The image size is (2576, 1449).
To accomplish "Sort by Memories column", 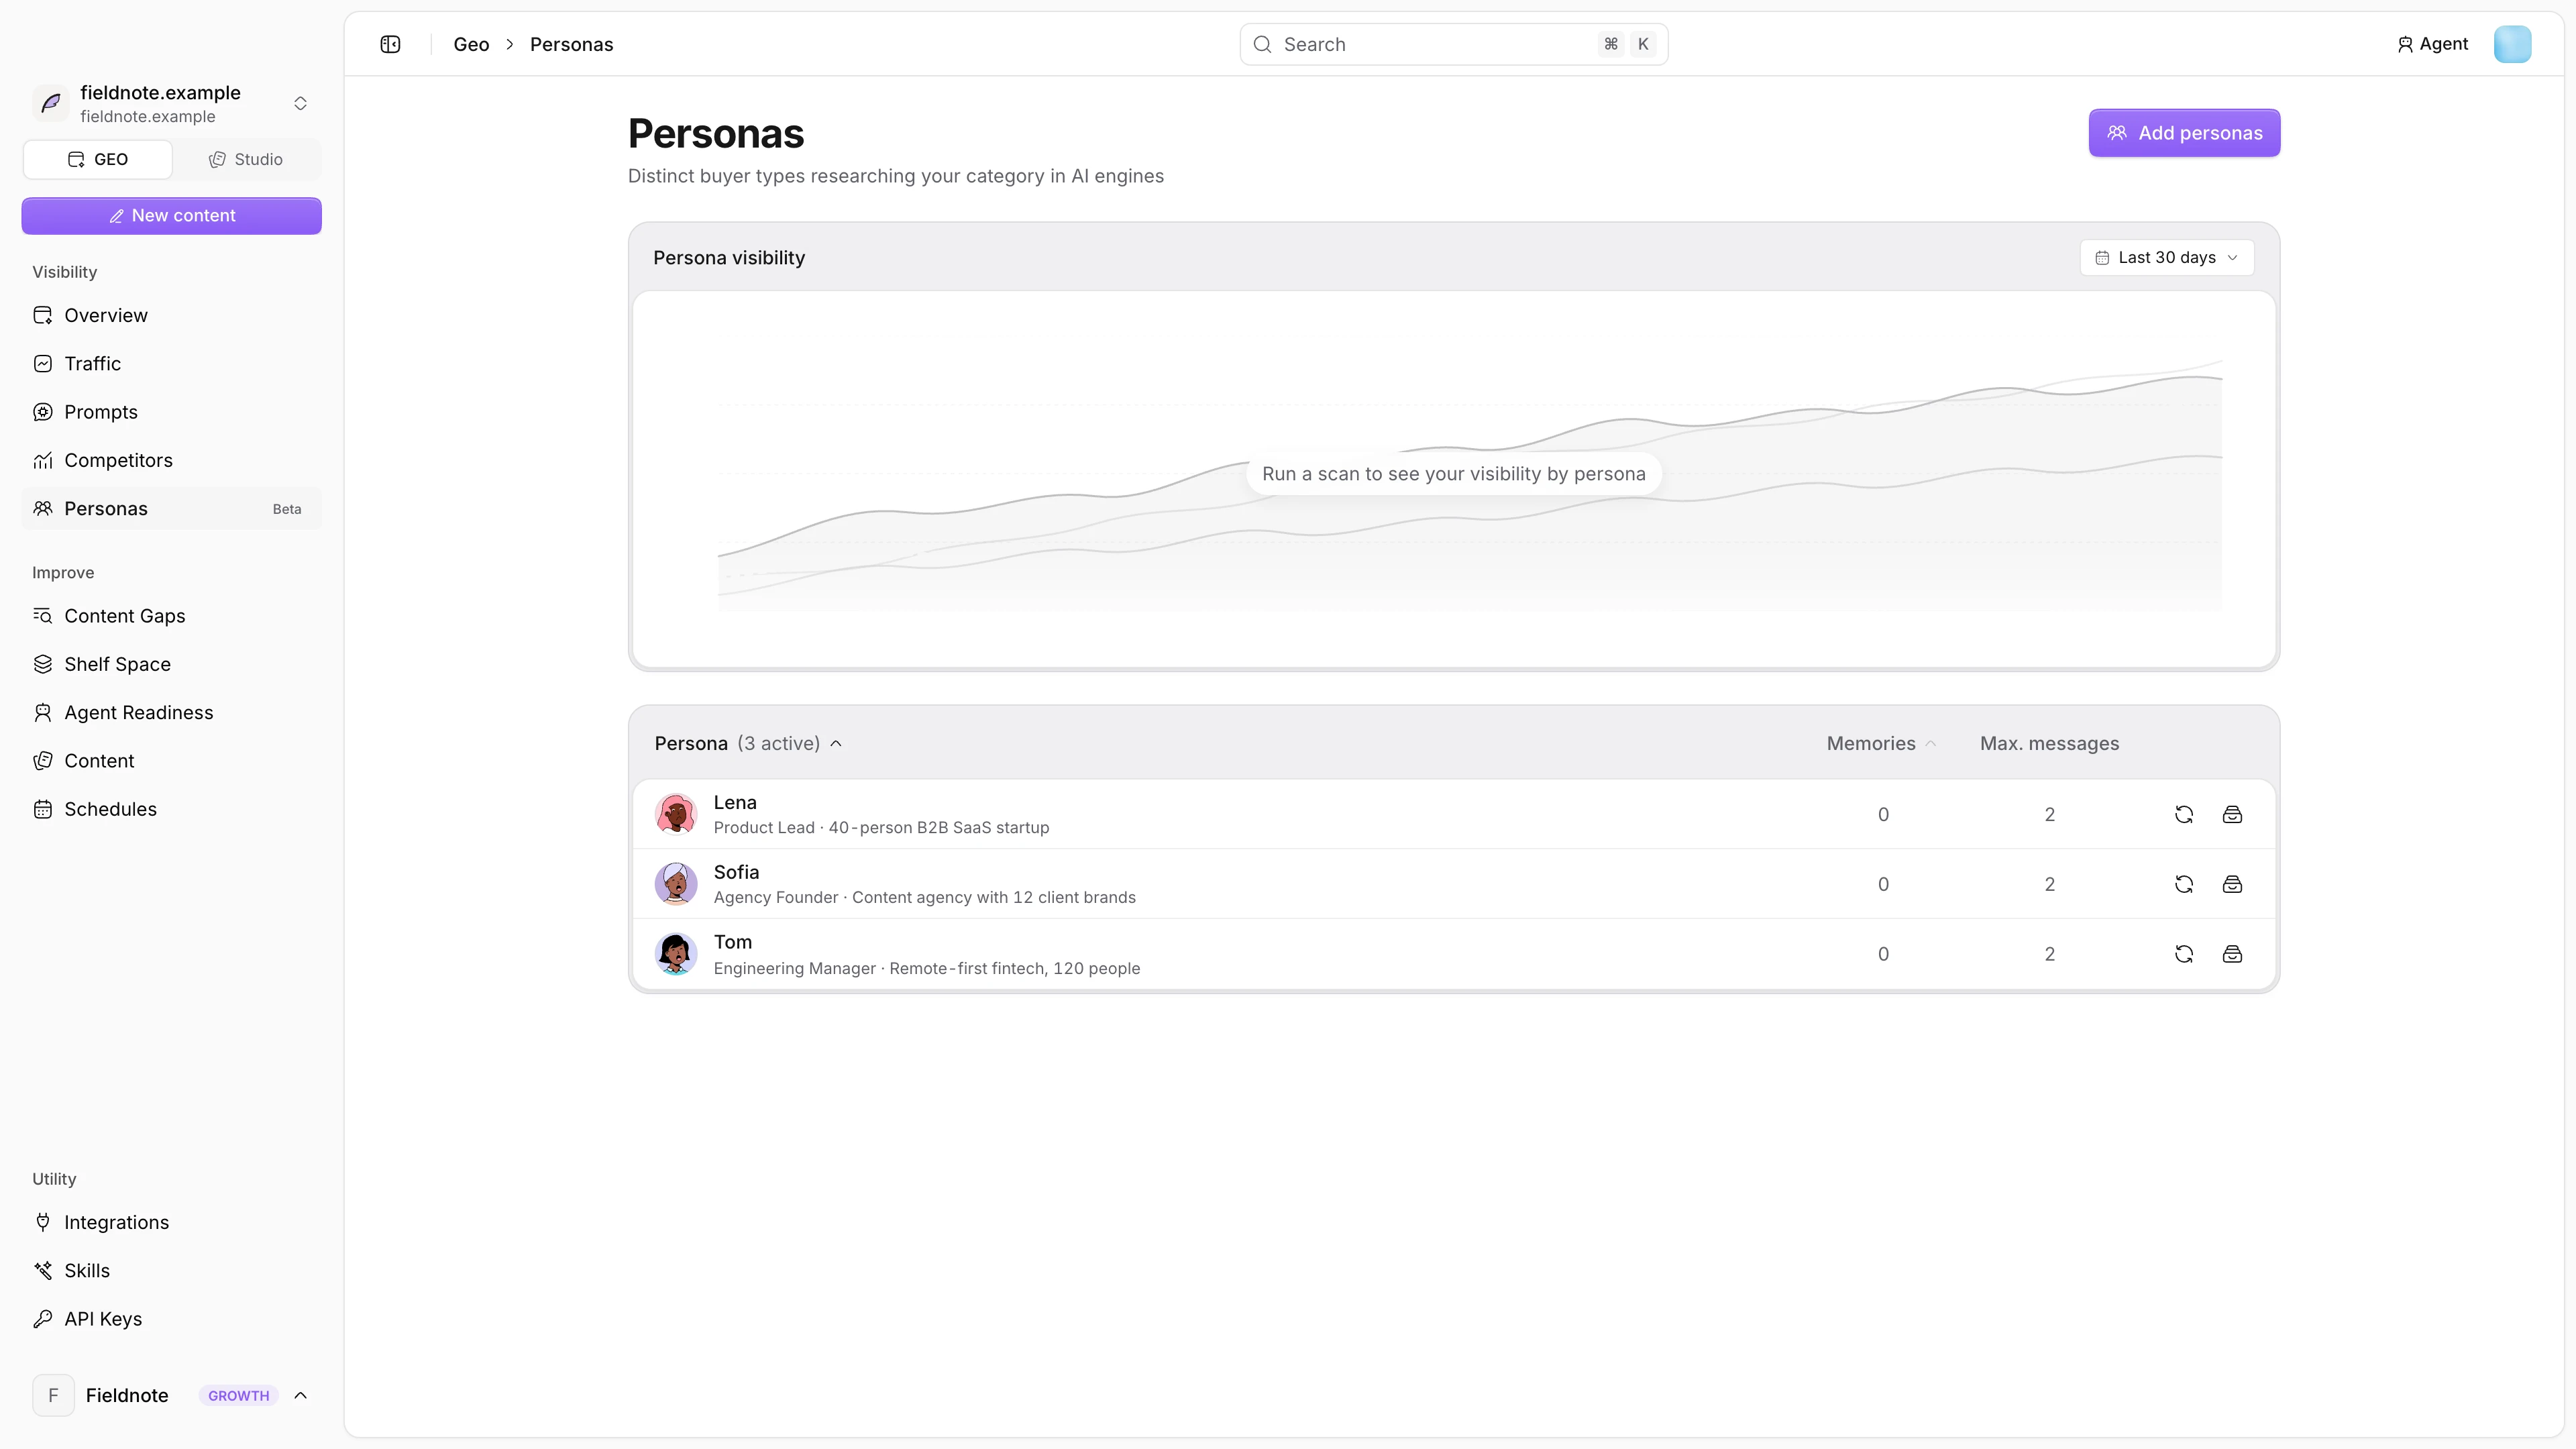I will click(x=1881, y=743).
